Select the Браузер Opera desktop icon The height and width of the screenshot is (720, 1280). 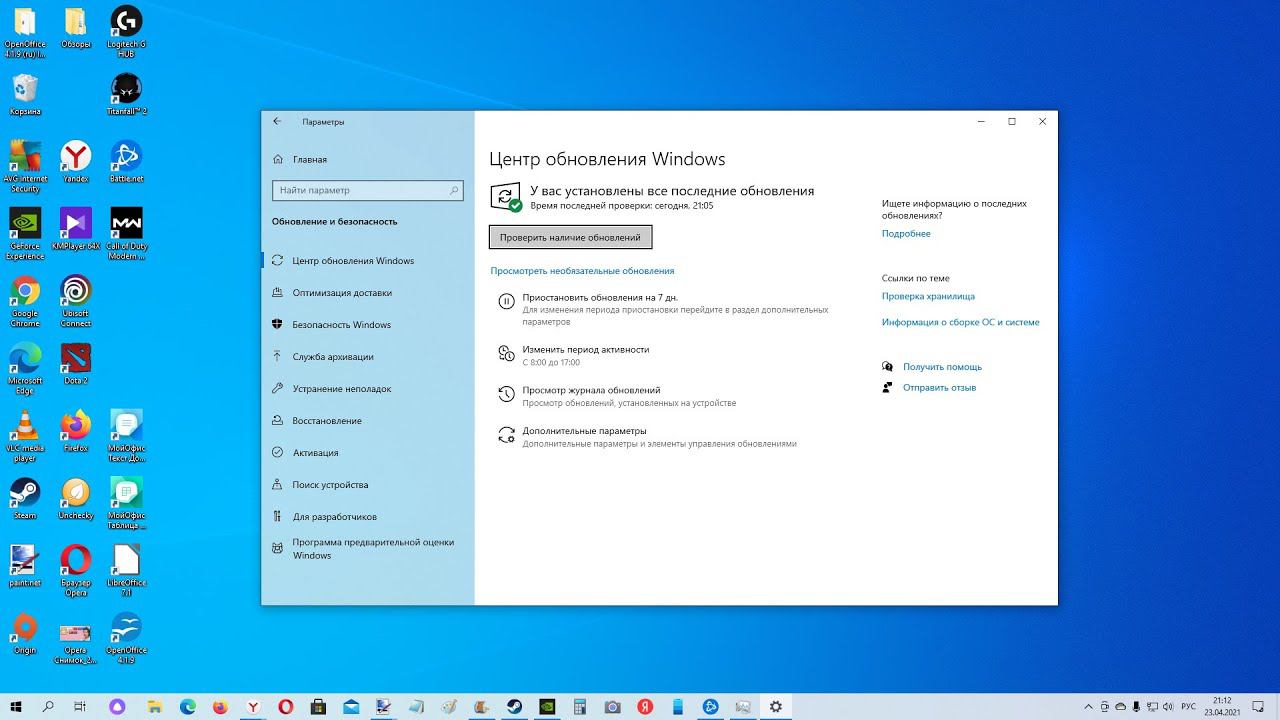point(75,571)
